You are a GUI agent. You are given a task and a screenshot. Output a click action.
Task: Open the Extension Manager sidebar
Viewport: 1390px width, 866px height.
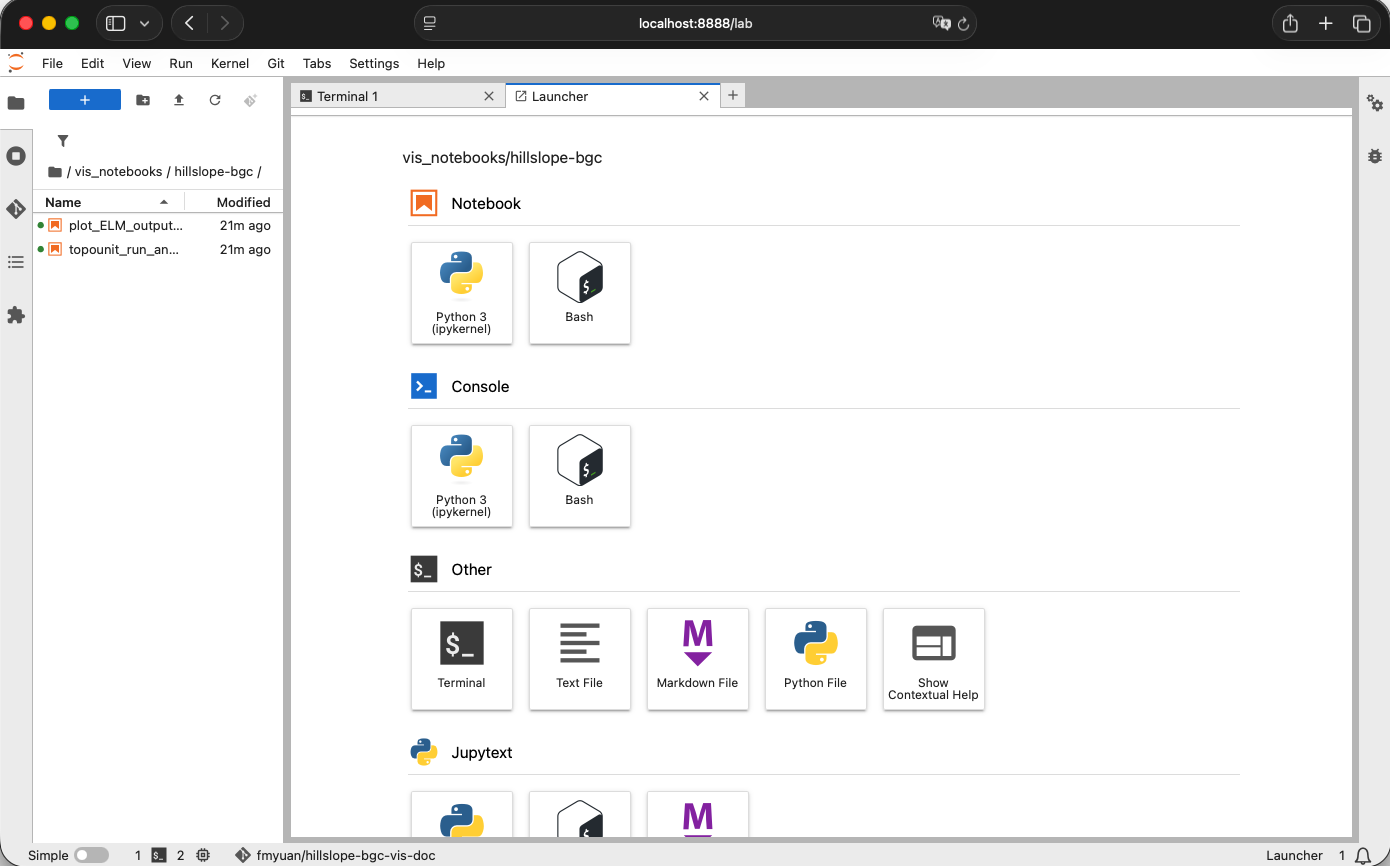pyautogui.click(x=16, y=315)
